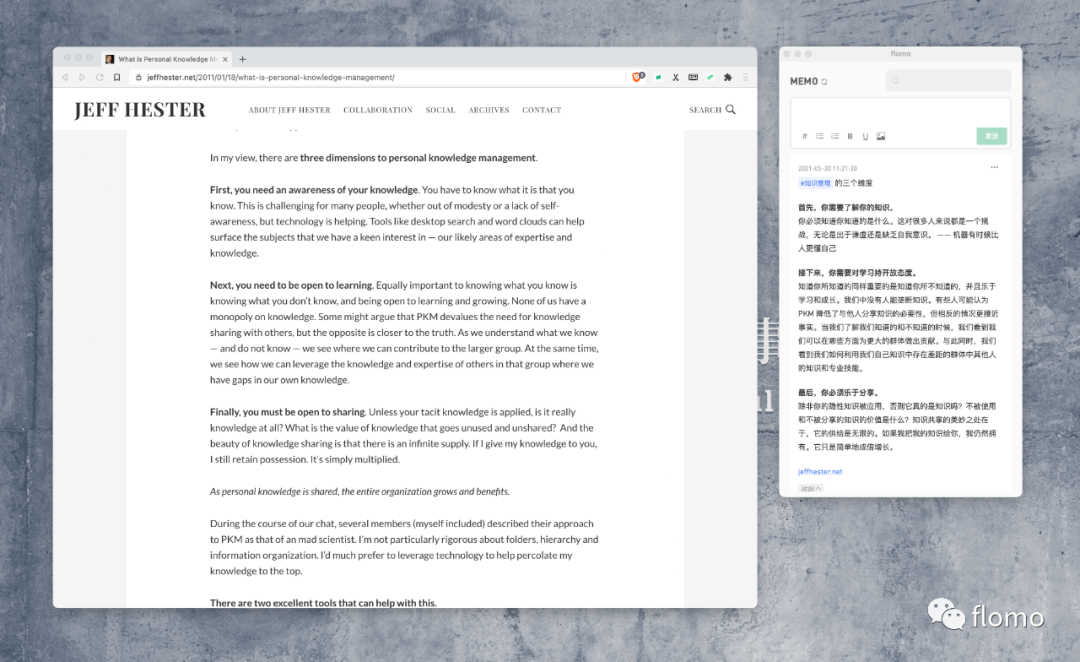Open the Social menu item
The height and width of the screenshot is (662, 1080).
click(x=440, y=110)
